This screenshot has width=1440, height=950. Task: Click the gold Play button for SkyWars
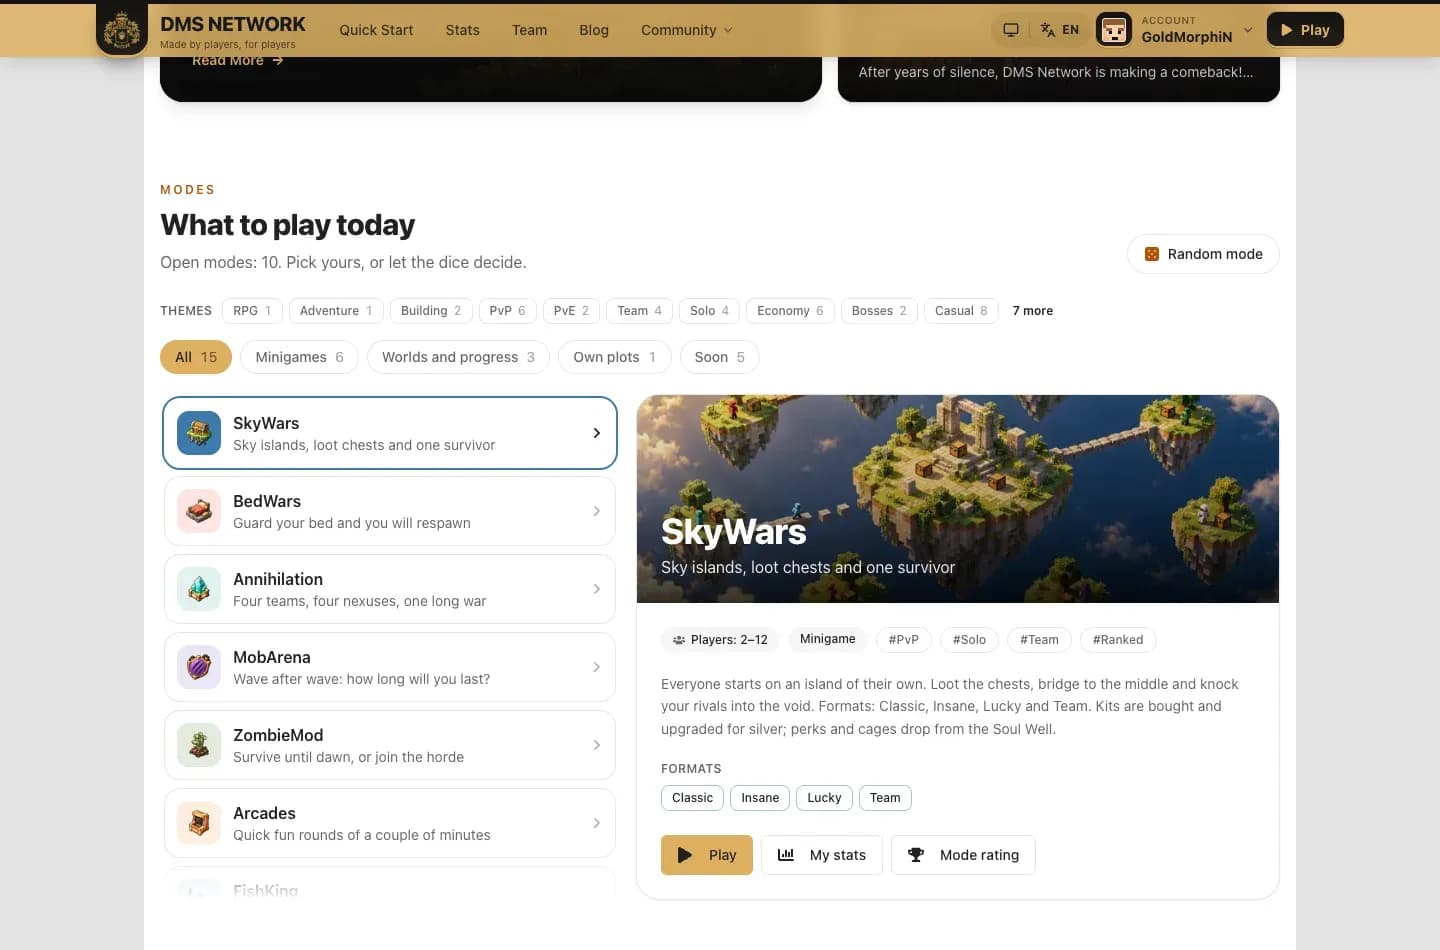pyautogui.click(x=707, y=855)
